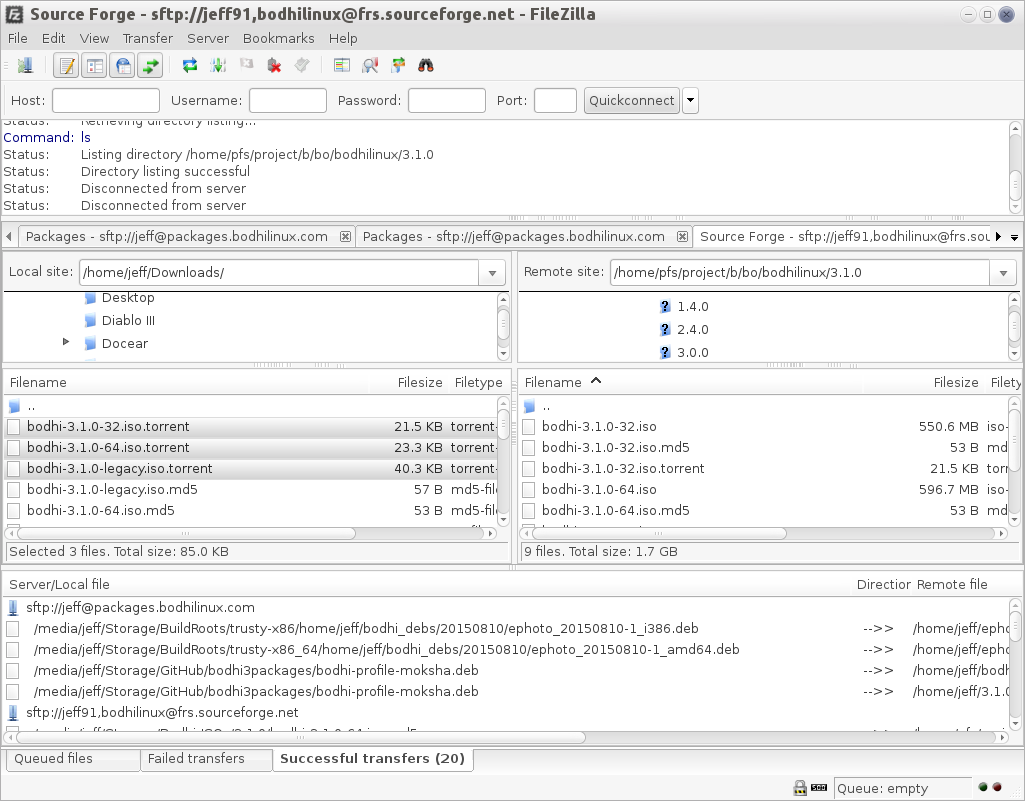Click the Port input field

tap(555, 101)
